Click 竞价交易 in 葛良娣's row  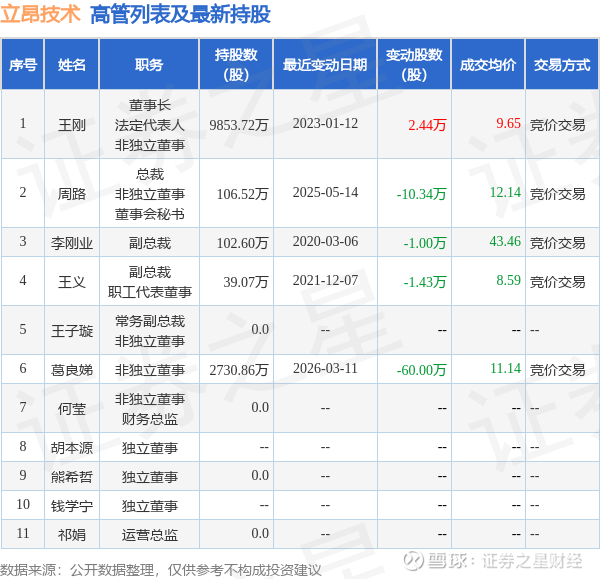click(x=558, y=370)
